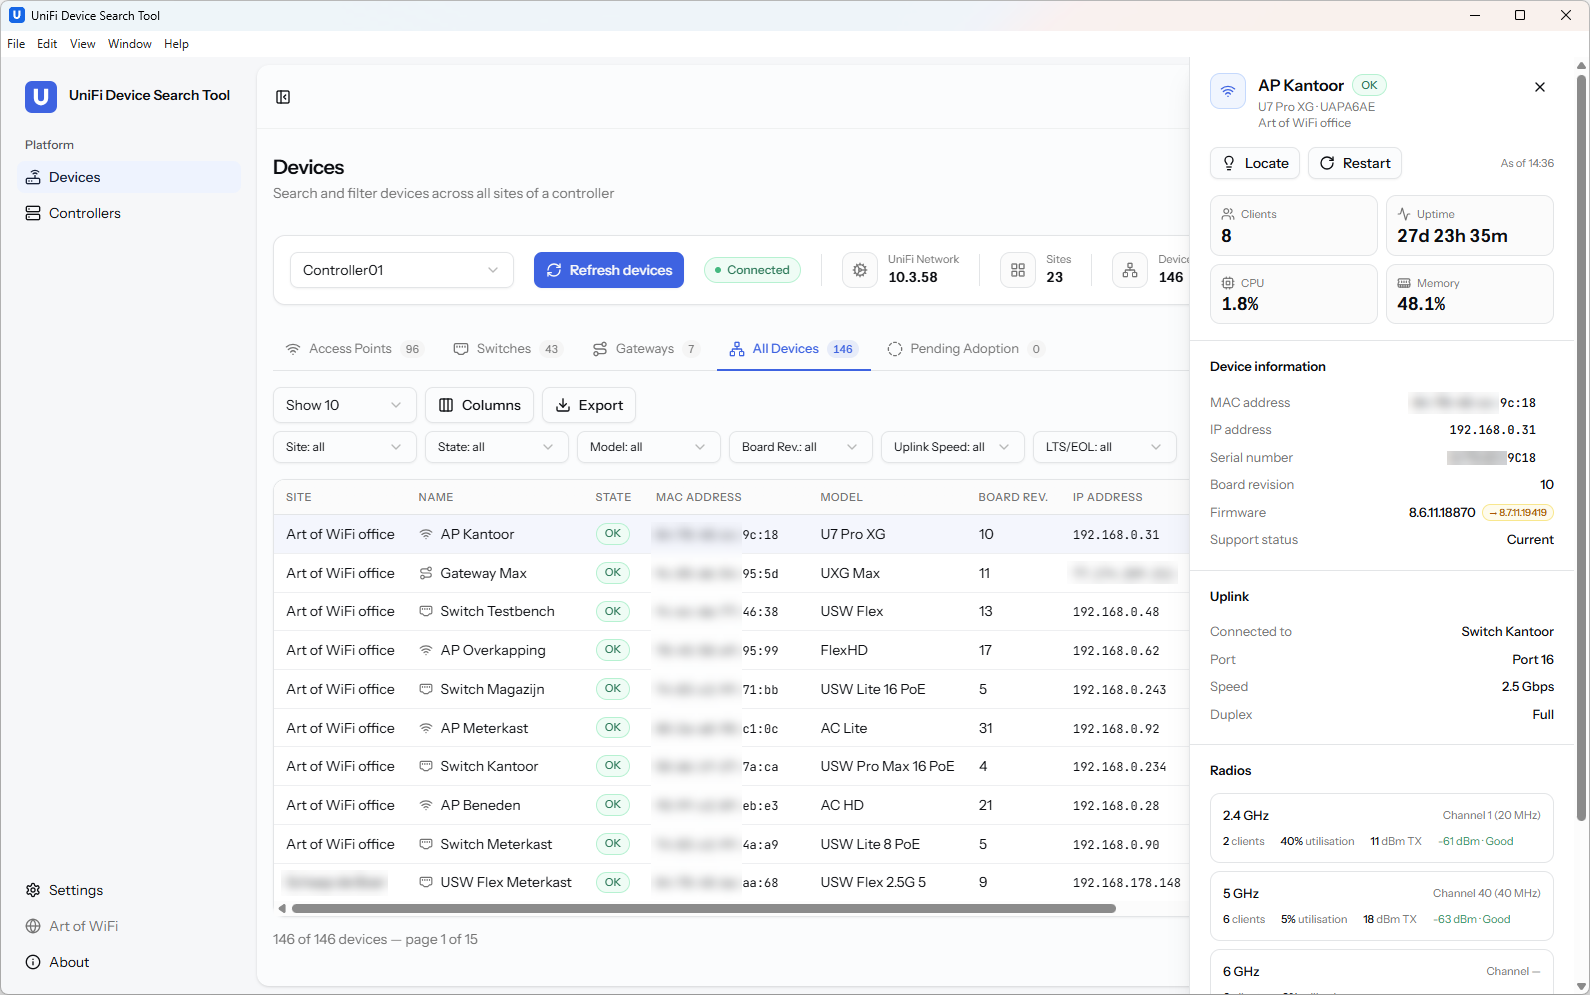The width and height of the screenshot is (1590, 995).
Task: Click the WiFi icon beside AP Kantoor header
Action: pyautogui.click(x=1228, y=91)
